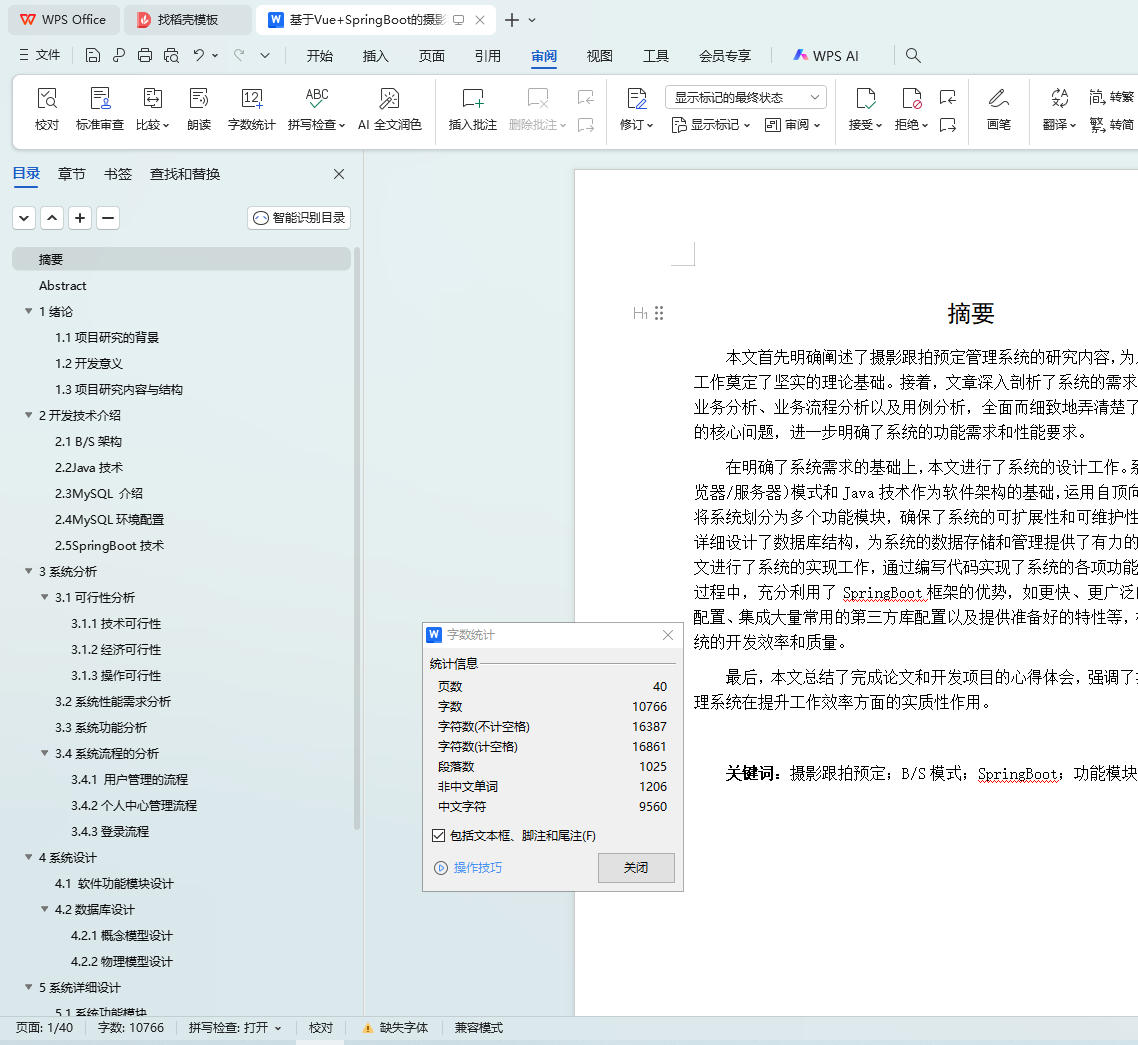Open the 引用 ribbon tab
1138x1045 pixels.
click(488, 56)
